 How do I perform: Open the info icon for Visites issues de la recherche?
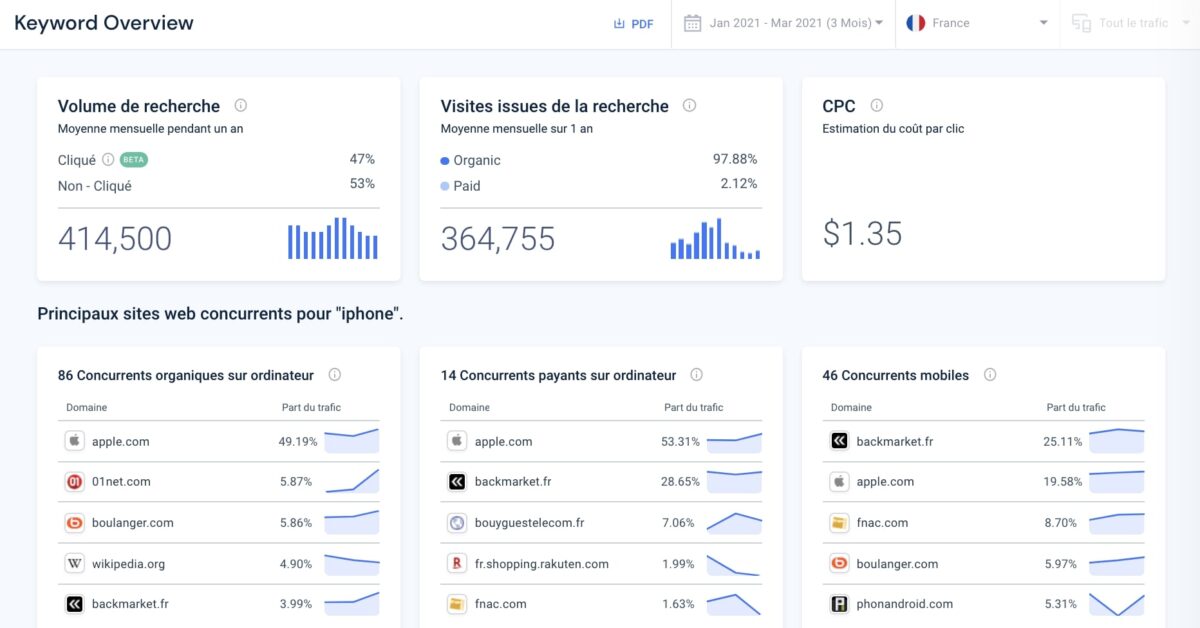[689, 105]
